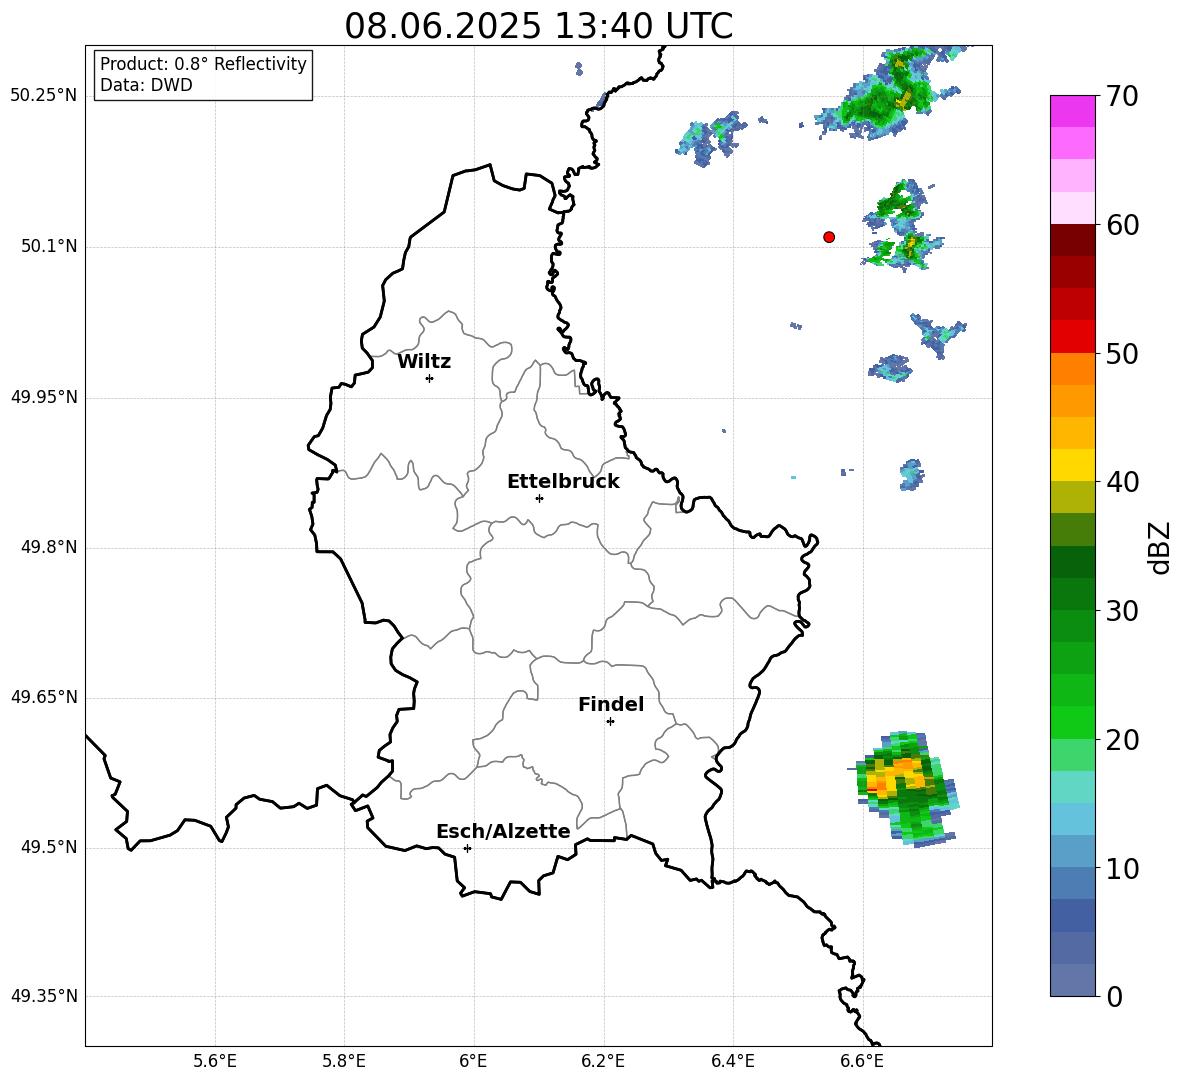1184x1081 pixels.
Task: Click the '49.95°N' latitude label
Action: [x=44, y=397]
